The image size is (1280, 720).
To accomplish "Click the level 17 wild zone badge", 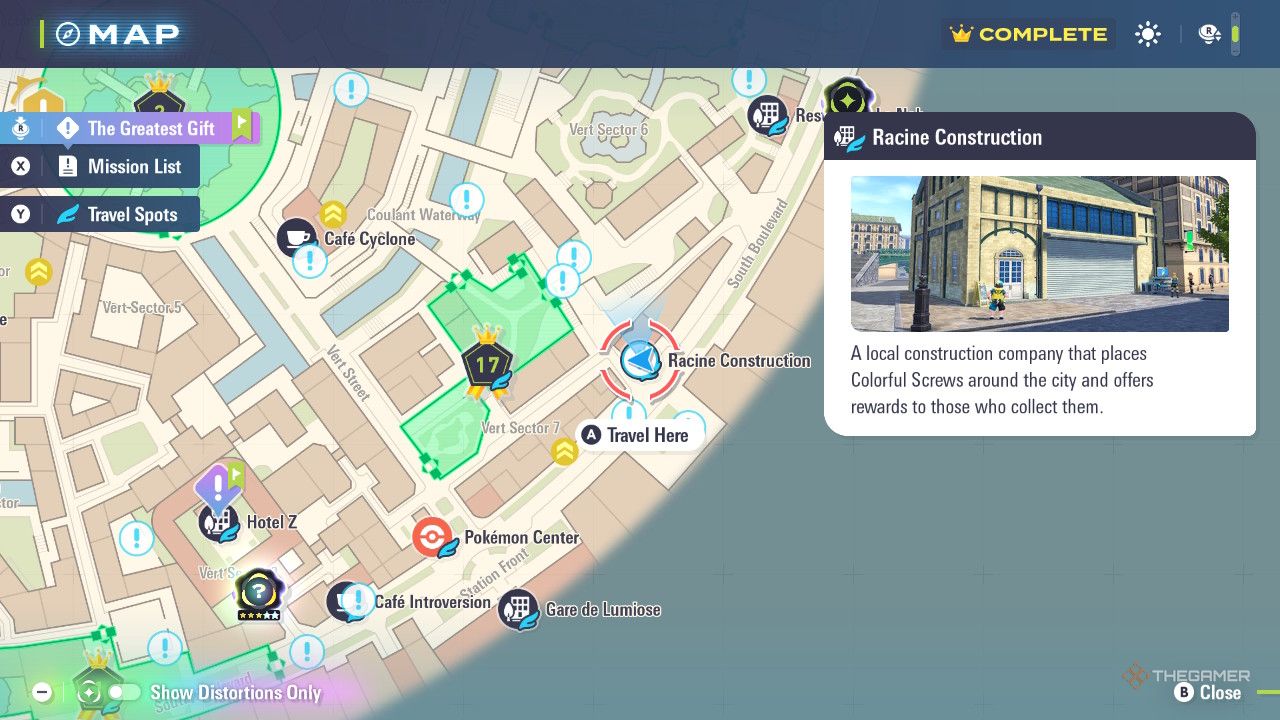I will click(x=487, y=366).
